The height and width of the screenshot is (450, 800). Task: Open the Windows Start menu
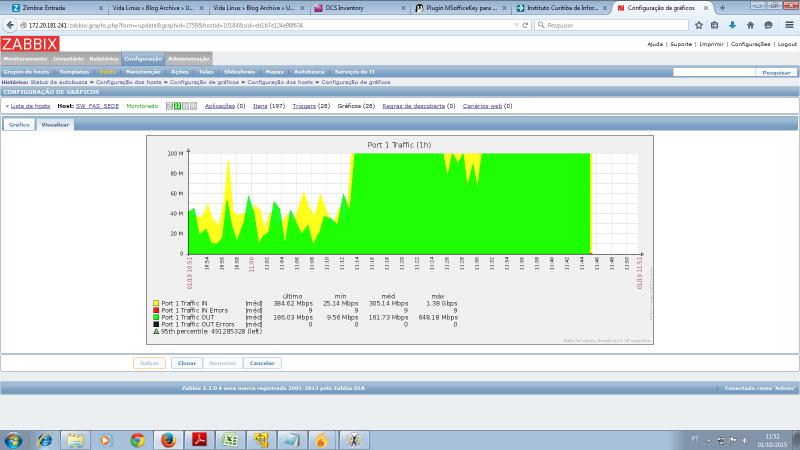pyautogui.click(x=14, y=439)
